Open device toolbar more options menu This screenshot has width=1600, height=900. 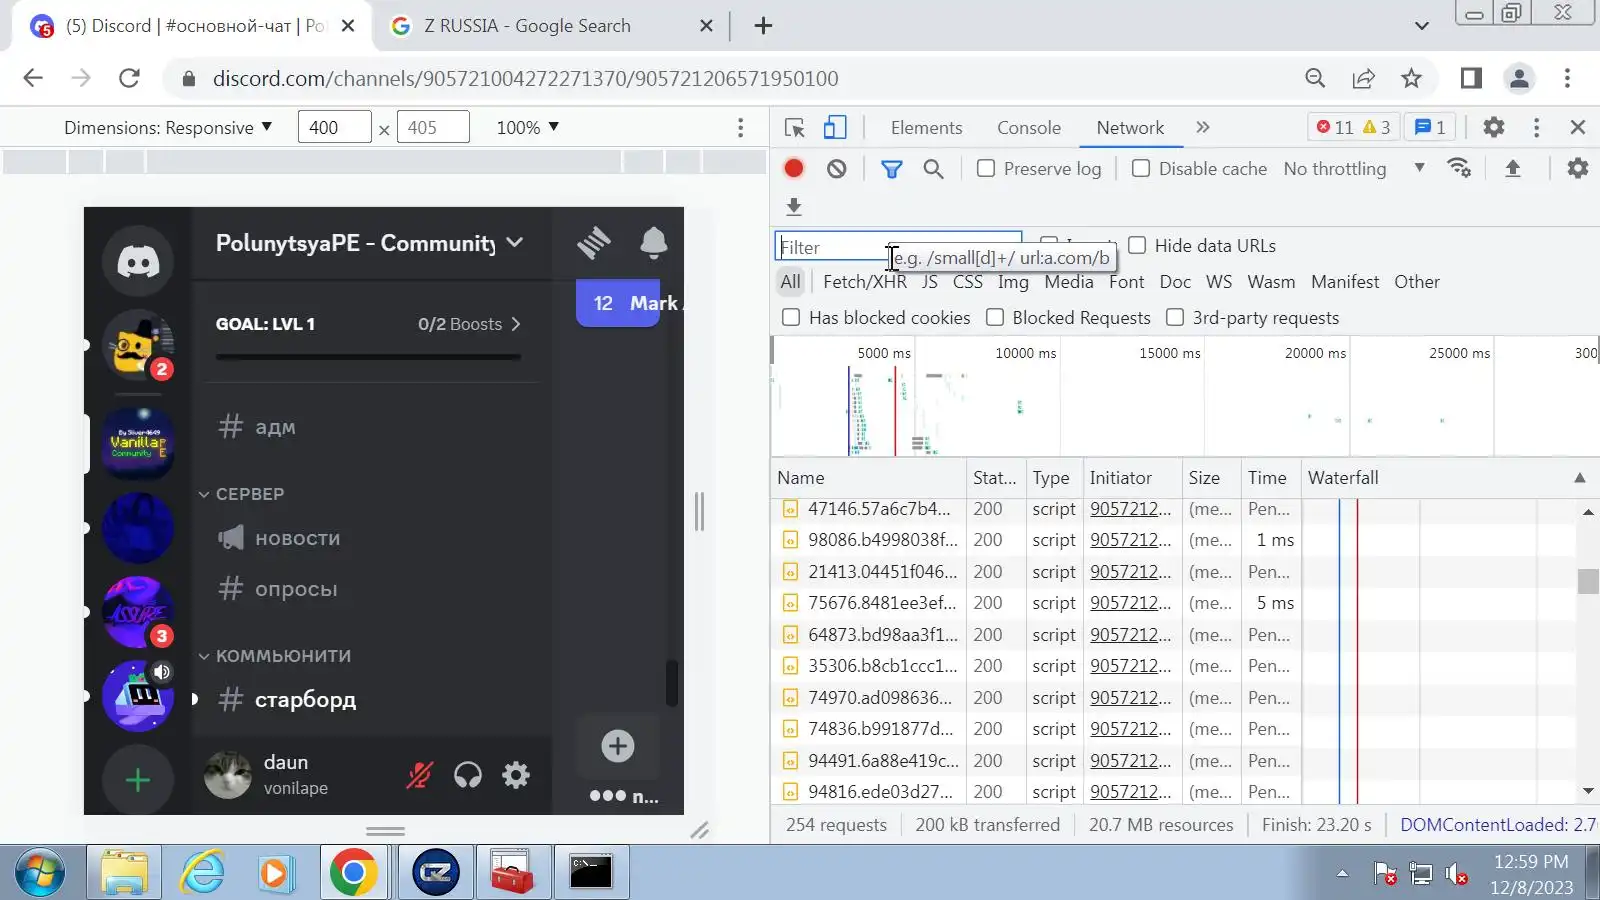(x=740, y=128)
